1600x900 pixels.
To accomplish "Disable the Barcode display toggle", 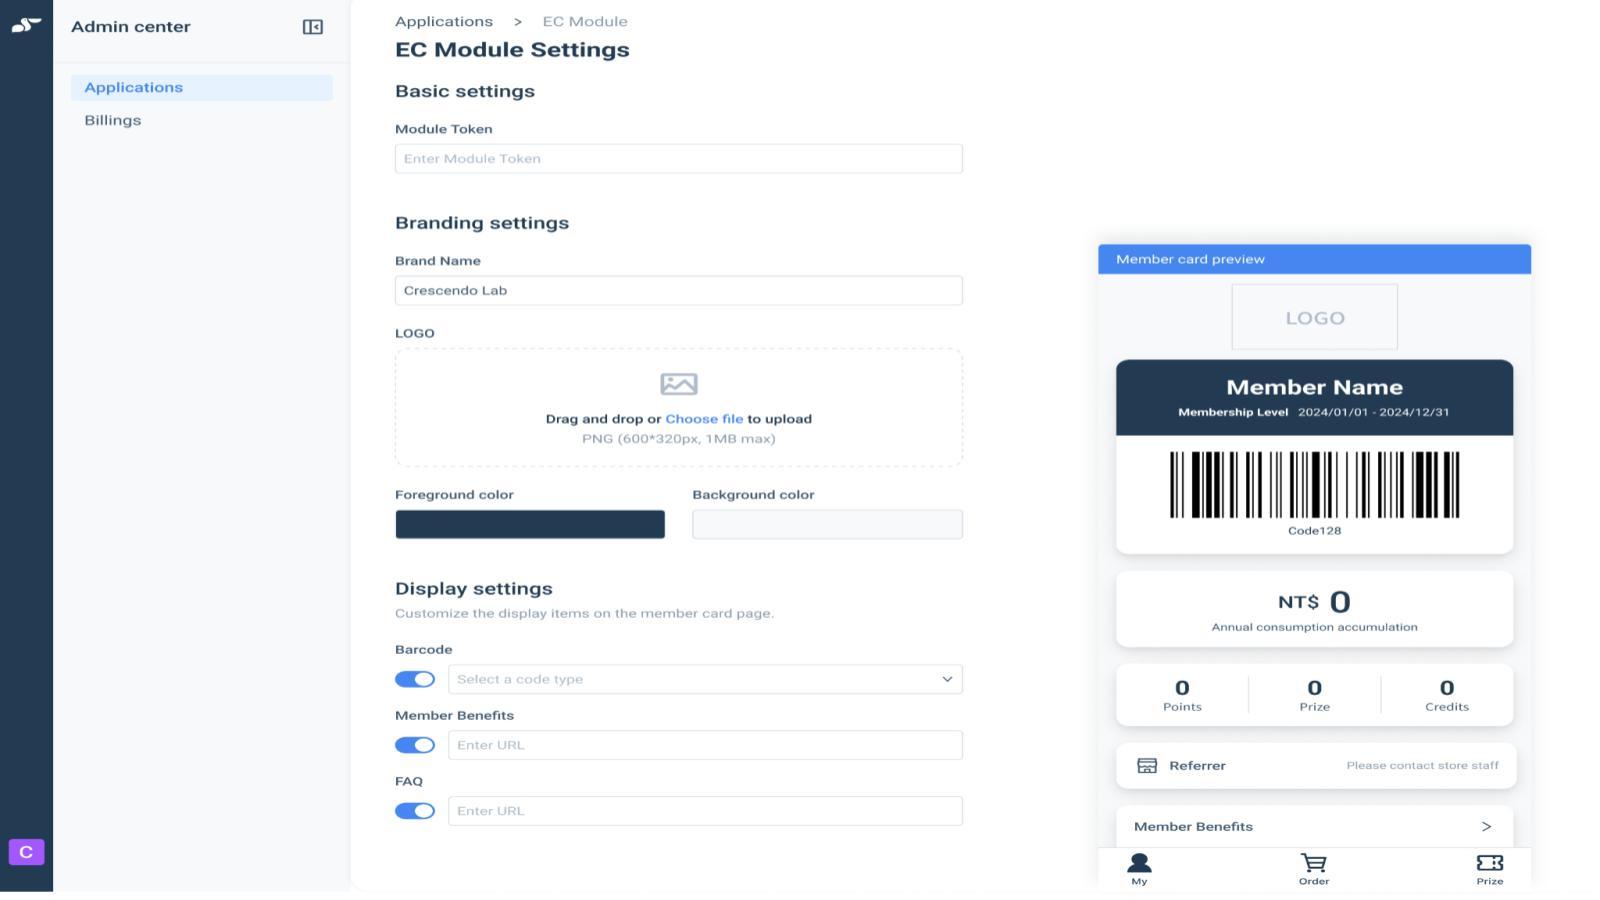I will click(x=415, y=678).
